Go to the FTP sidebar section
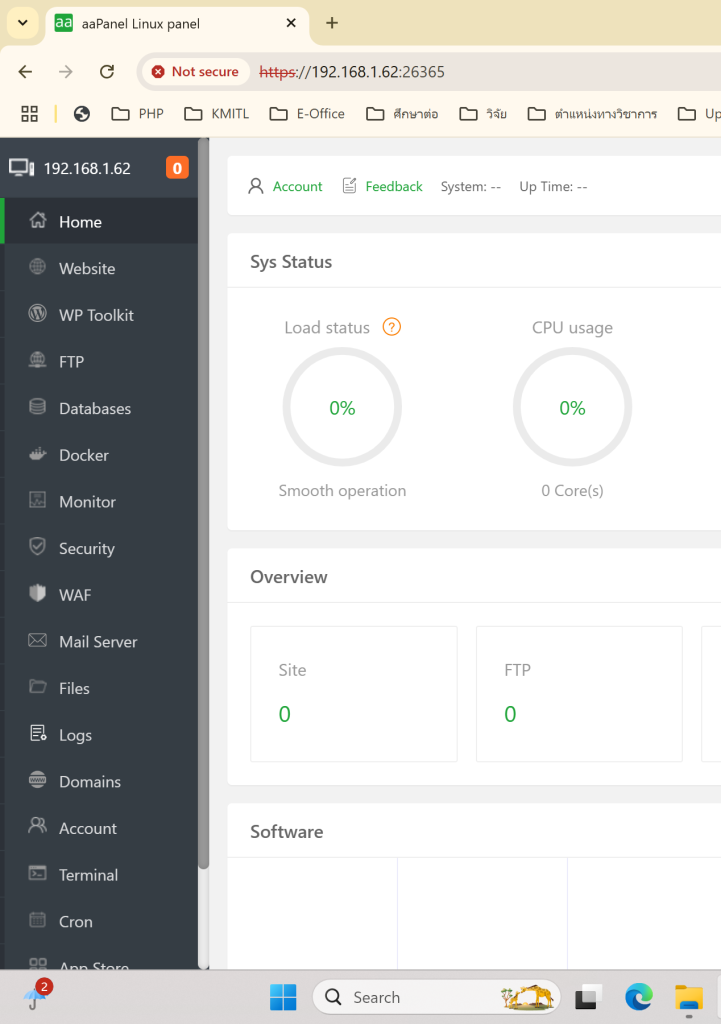Viewport: 721px width, 1024px height. (101, 362)
